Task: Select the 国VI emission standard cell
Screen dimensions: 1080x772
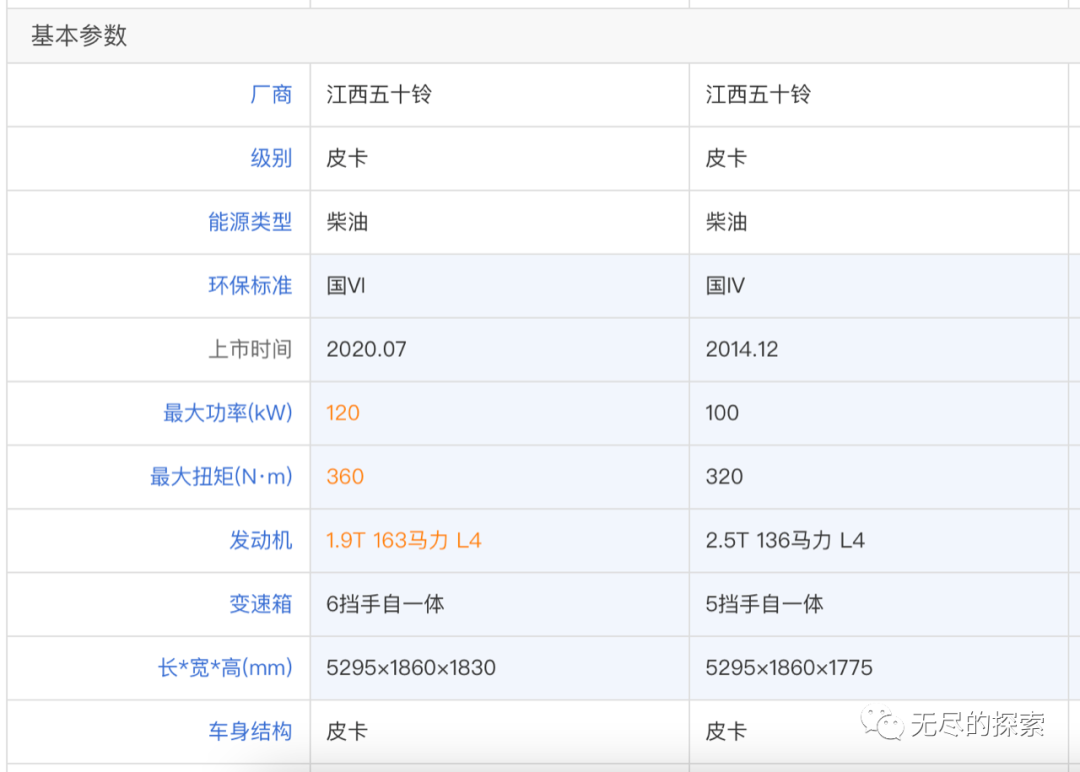Action: click(346, 286)
